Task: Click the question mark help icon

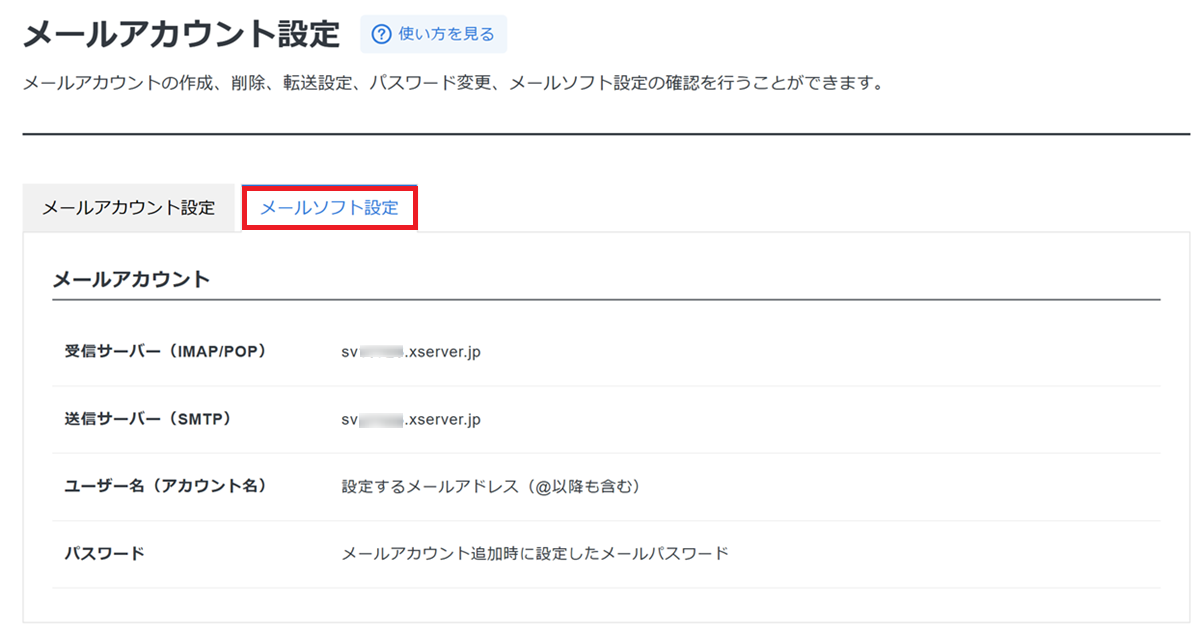Action: (x=381, y=35)
